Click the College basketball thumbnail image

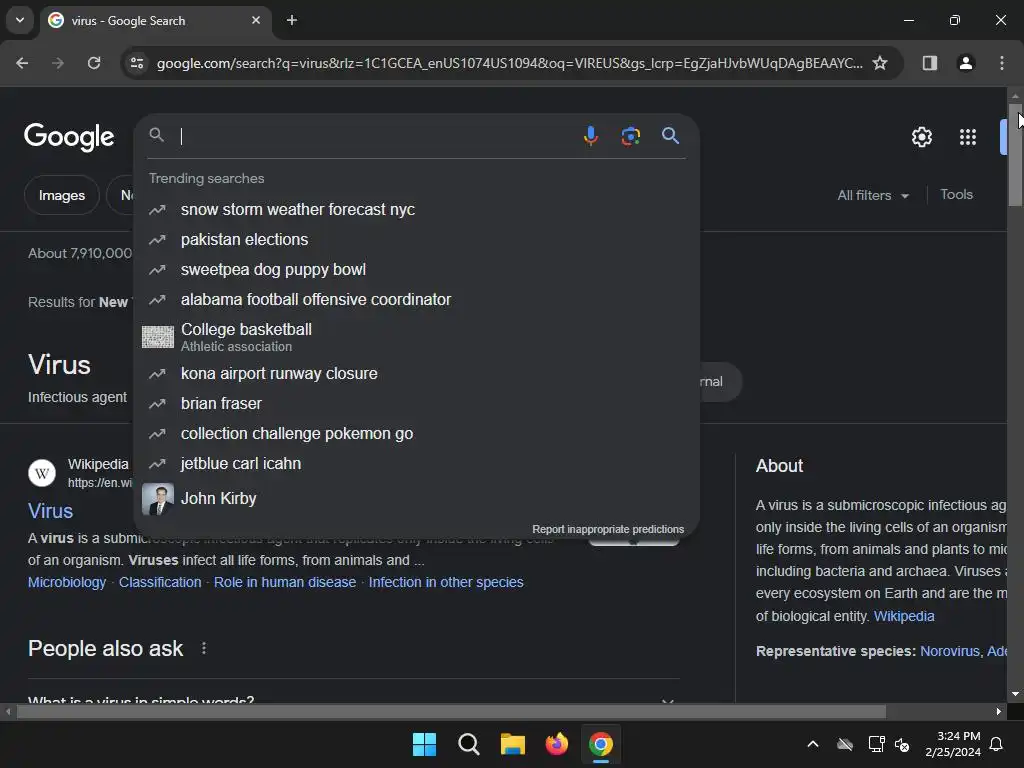[x=158, y=337]
